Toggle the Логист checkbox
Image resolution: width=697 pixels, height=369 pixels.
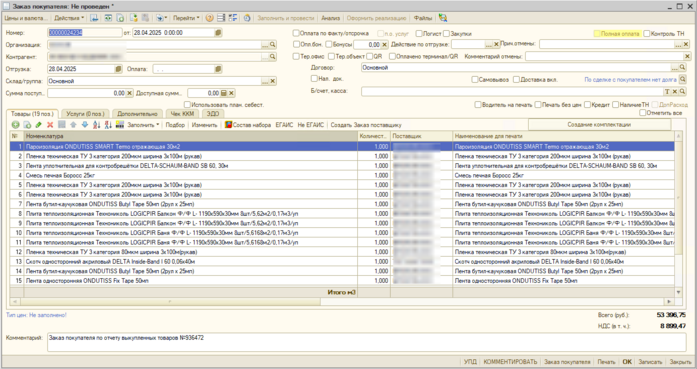419,33
